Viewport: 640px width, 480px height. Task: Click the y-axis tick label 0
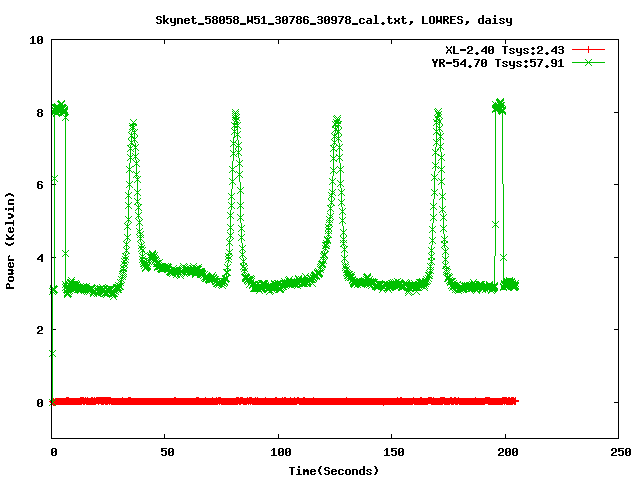coord(40,403)
